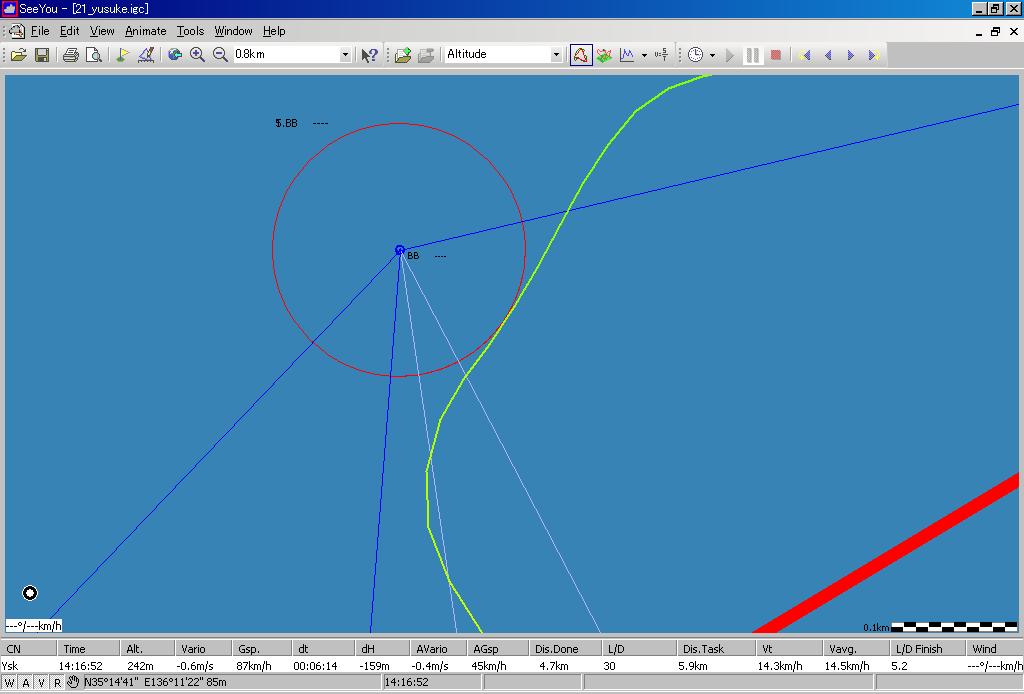Zoom out with the minus magnifier
This screenshot has width=1024, height=694.
221,55
